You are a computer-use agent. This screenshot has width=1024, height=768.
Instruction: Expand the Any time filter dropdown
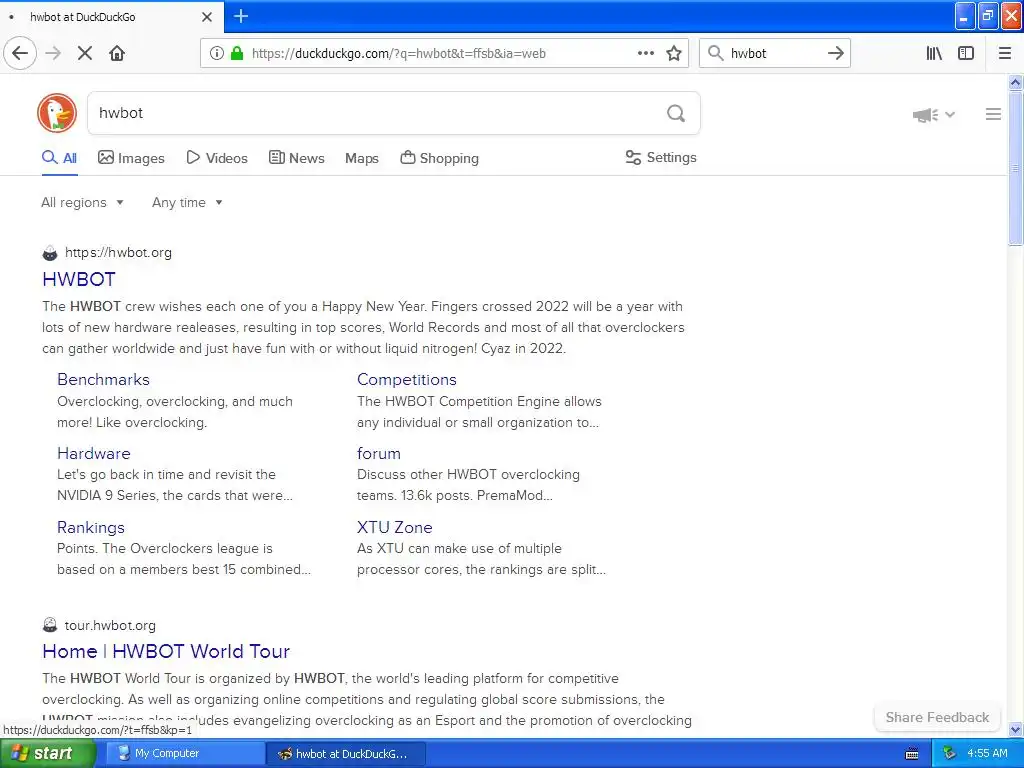point(187,202)
